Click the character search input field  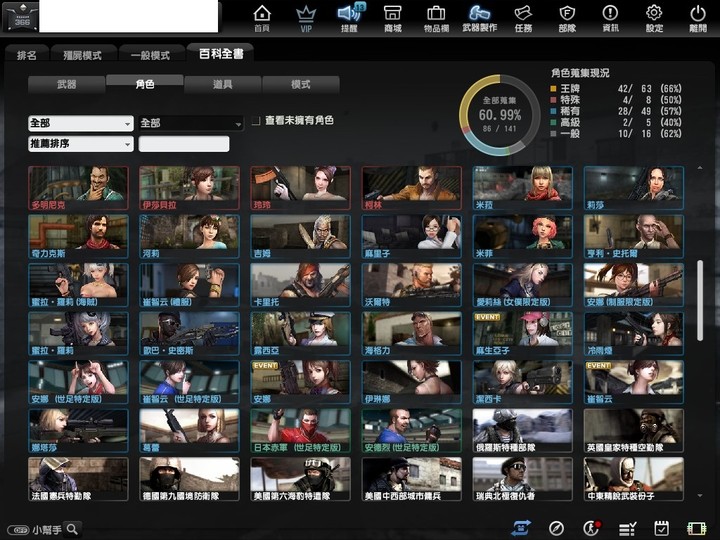pos(184,144)
